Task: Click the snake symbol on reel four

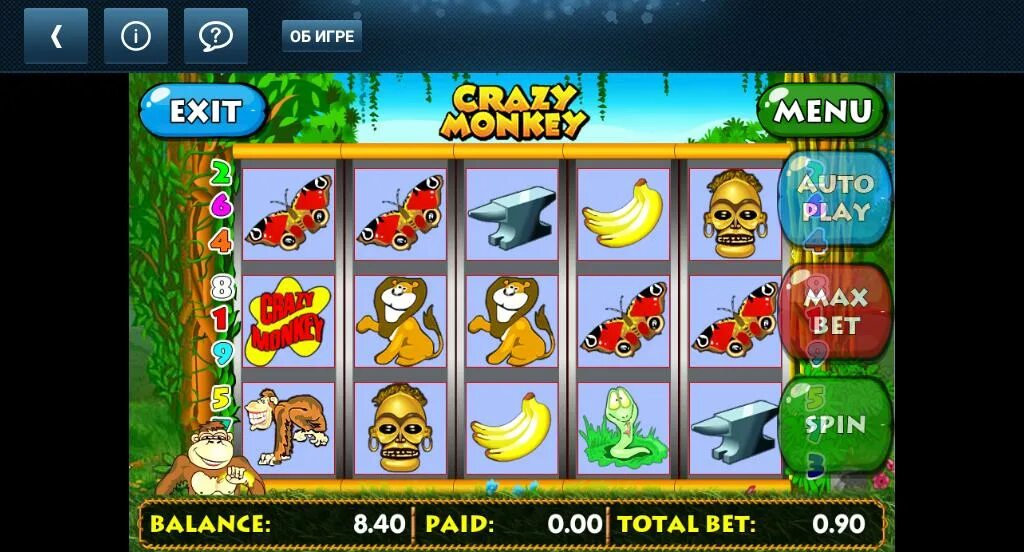Action: point(623,429)
